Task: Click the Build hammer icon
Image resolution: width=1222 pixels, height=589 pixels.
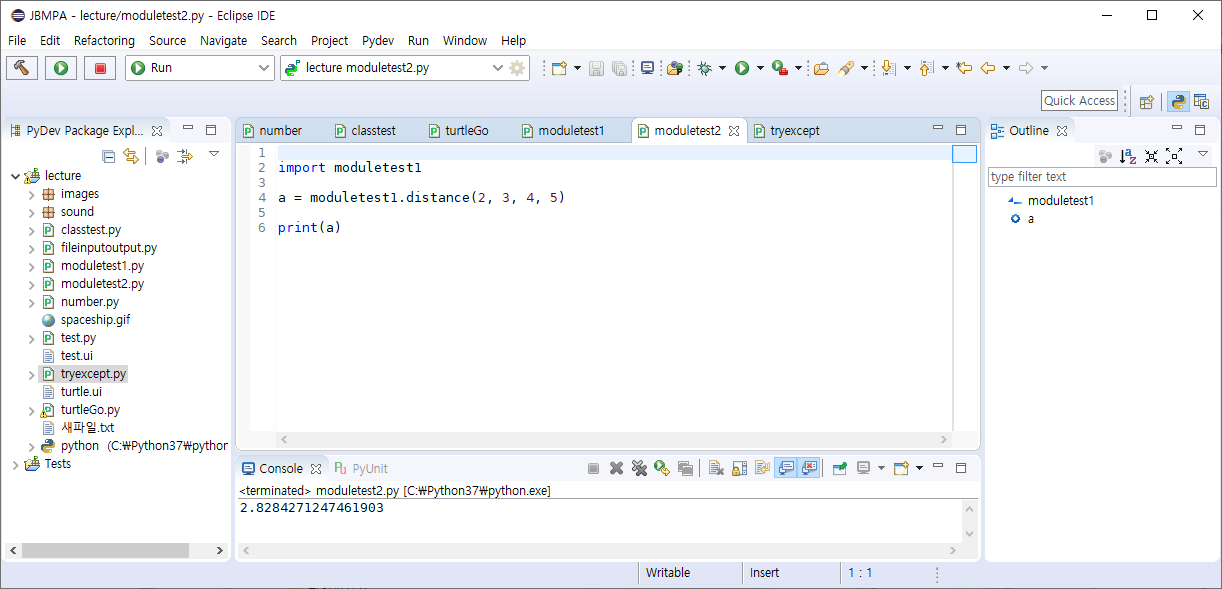Action: (21, 68)
